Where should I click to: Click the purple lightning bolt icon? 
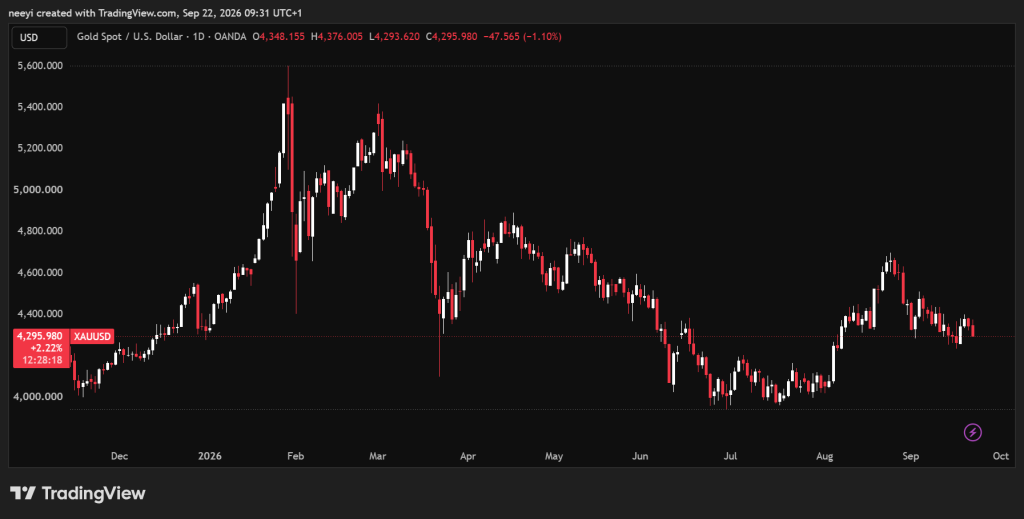point(972,432)
